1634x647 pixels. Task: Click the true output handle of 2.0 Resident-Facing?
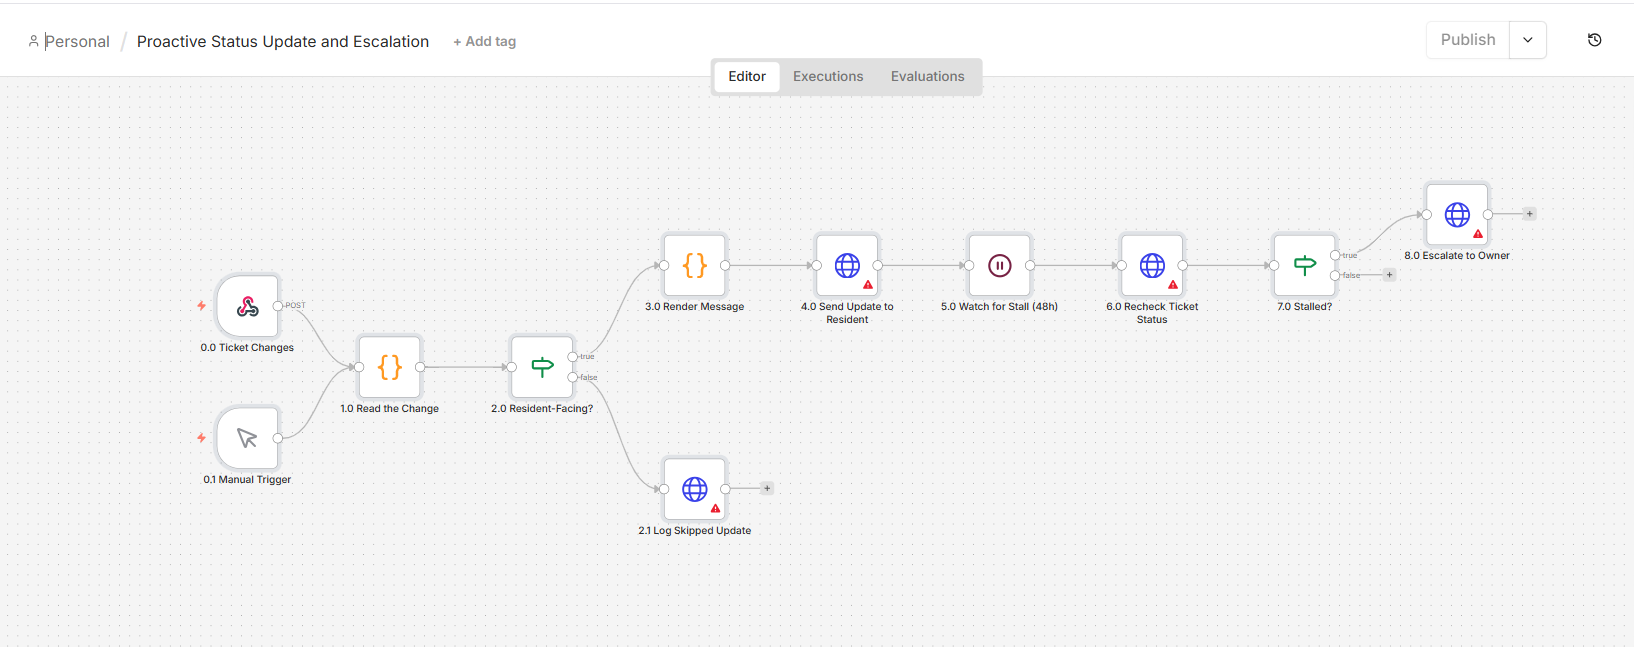572,357
